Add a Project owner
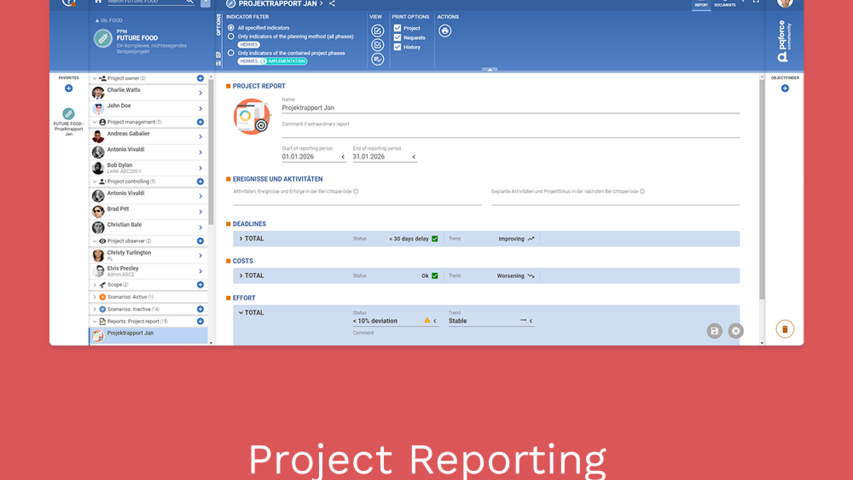Image resolution: width=853 pixels, height=480 pixels. click(x=200, y=78)
